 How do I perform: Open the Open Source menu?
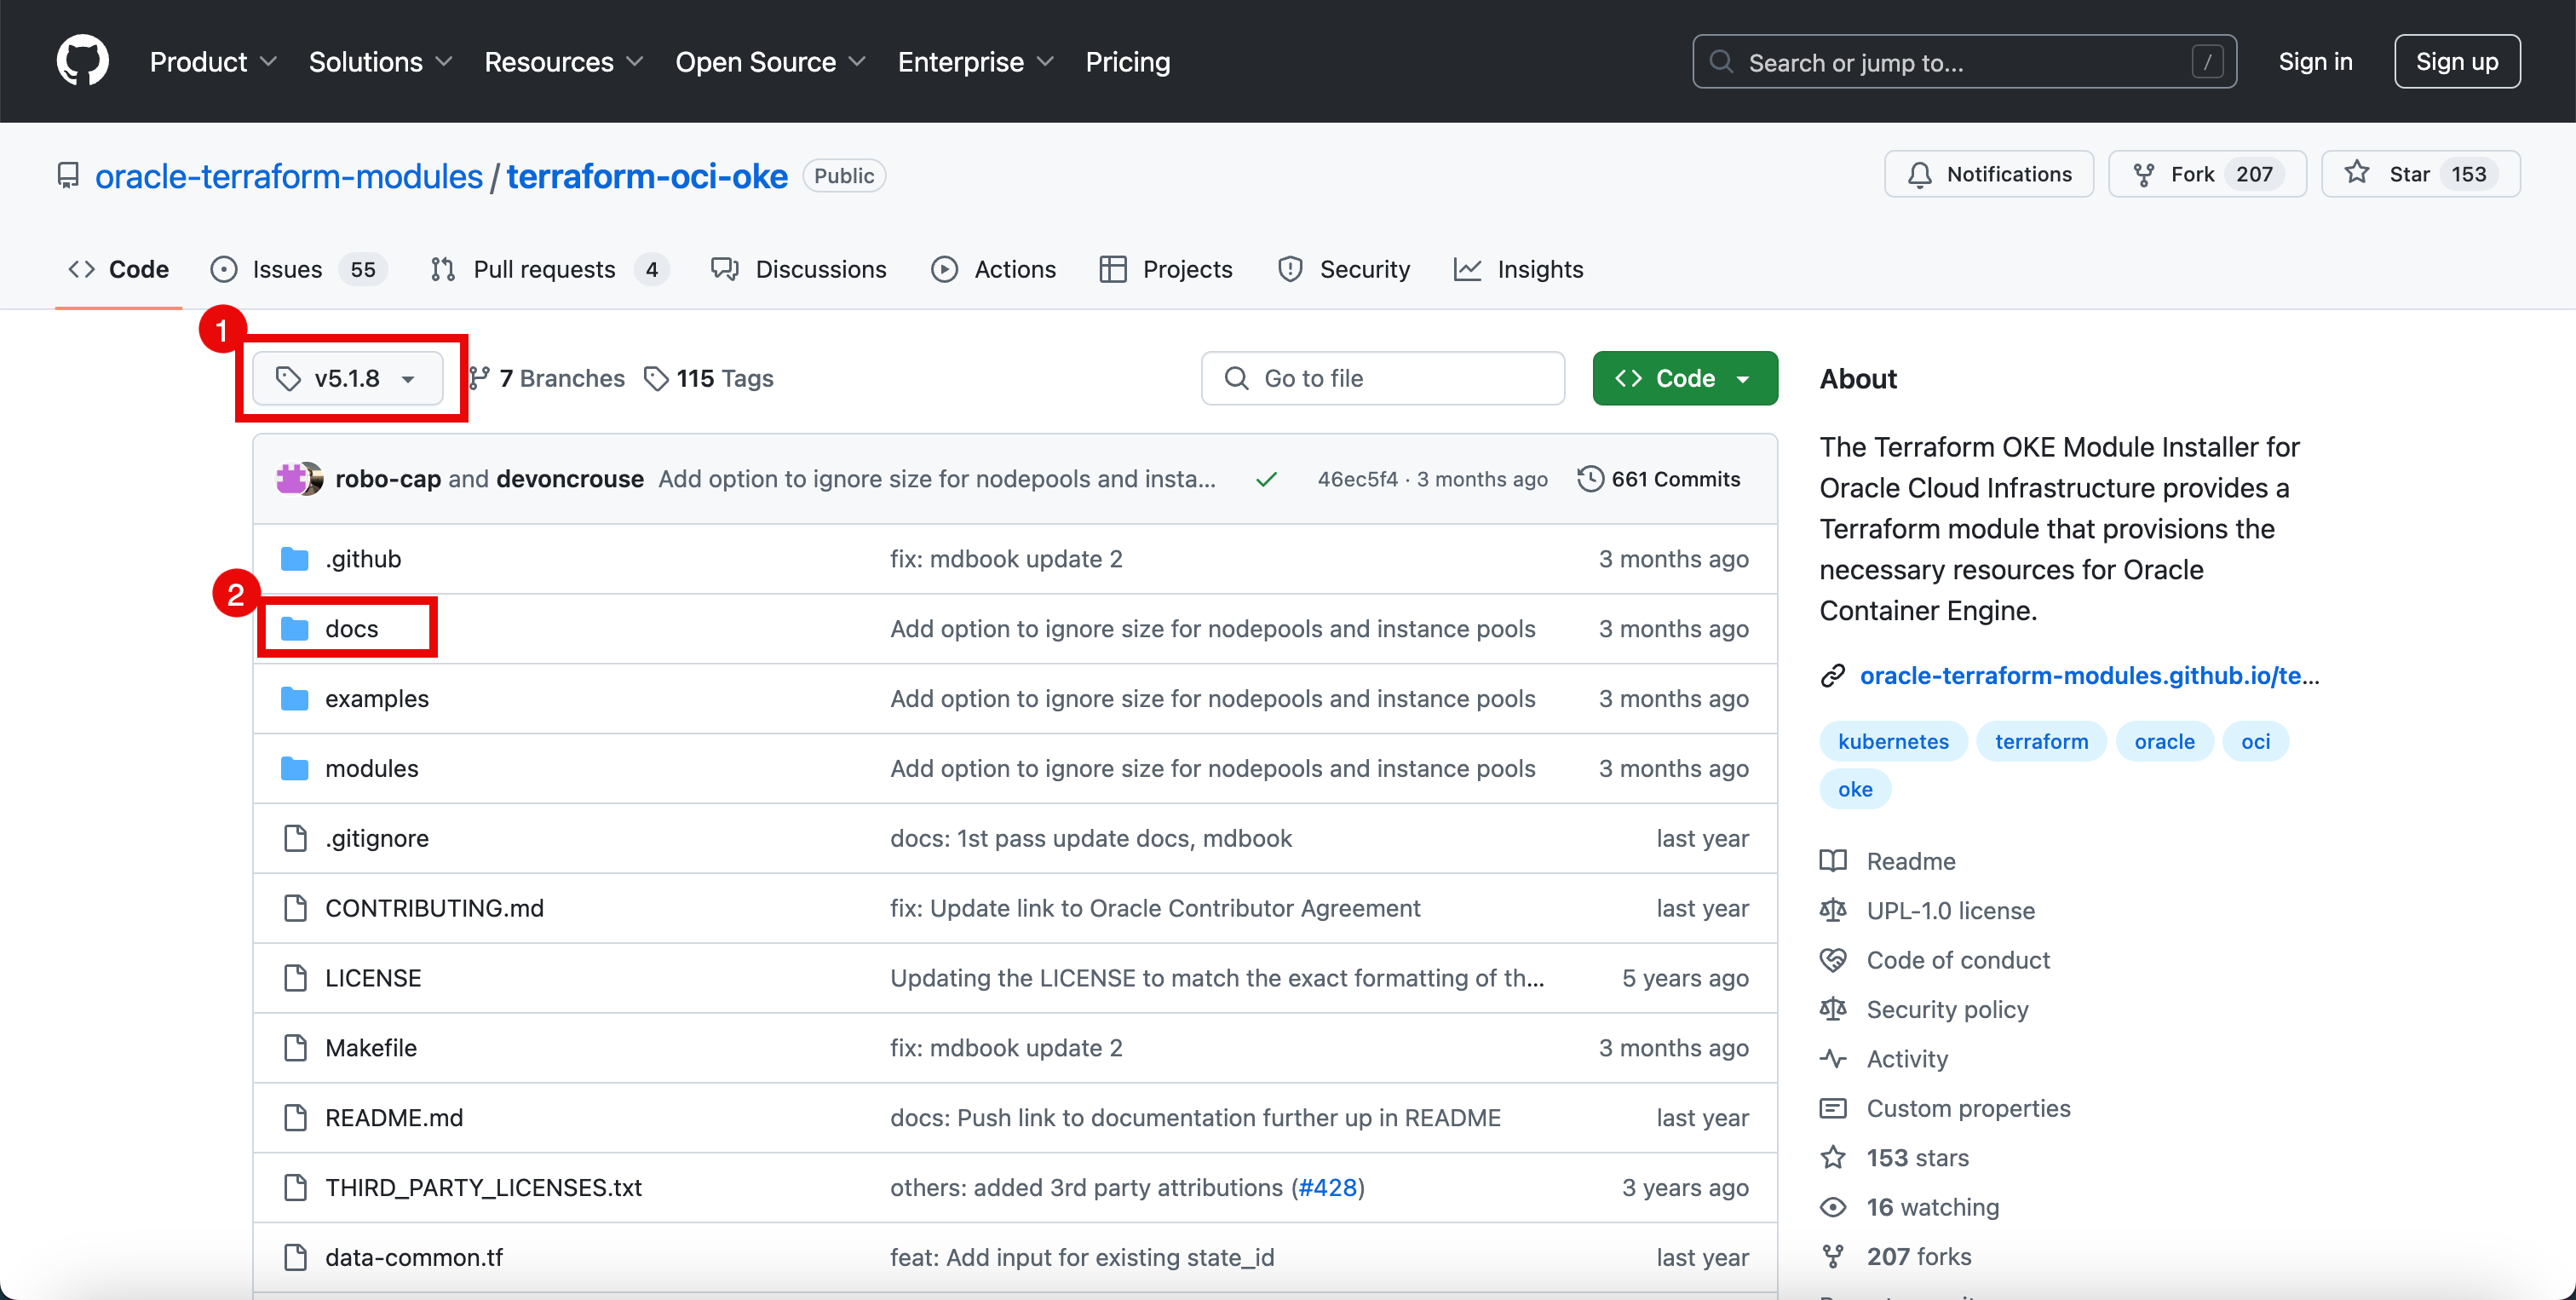pyautogui.click(x=769, y=62)
